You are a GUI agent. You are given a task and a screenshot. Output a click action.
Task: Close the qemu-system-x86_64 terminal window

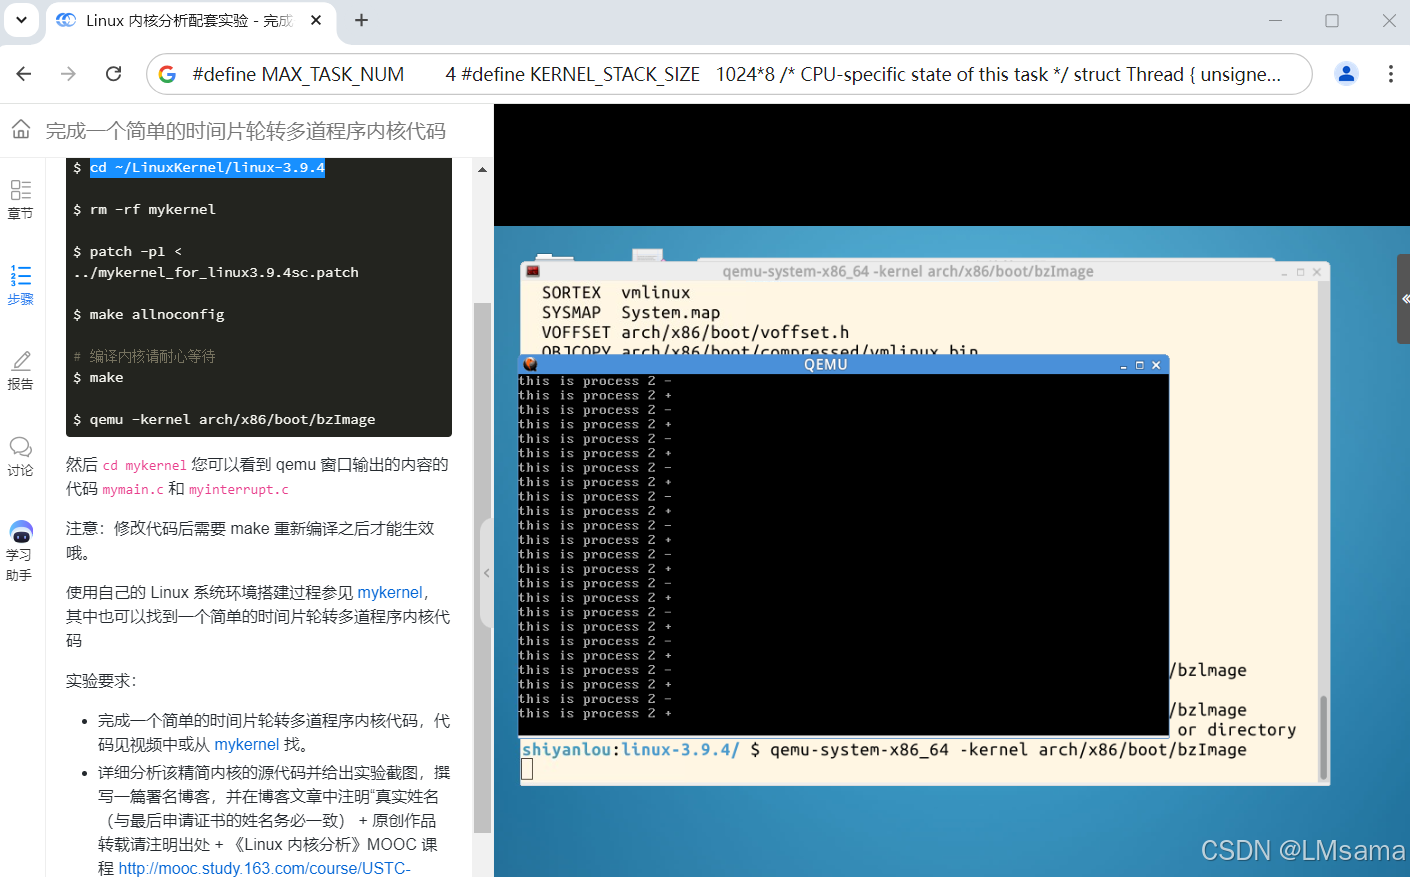click(x=1317, y=272)
